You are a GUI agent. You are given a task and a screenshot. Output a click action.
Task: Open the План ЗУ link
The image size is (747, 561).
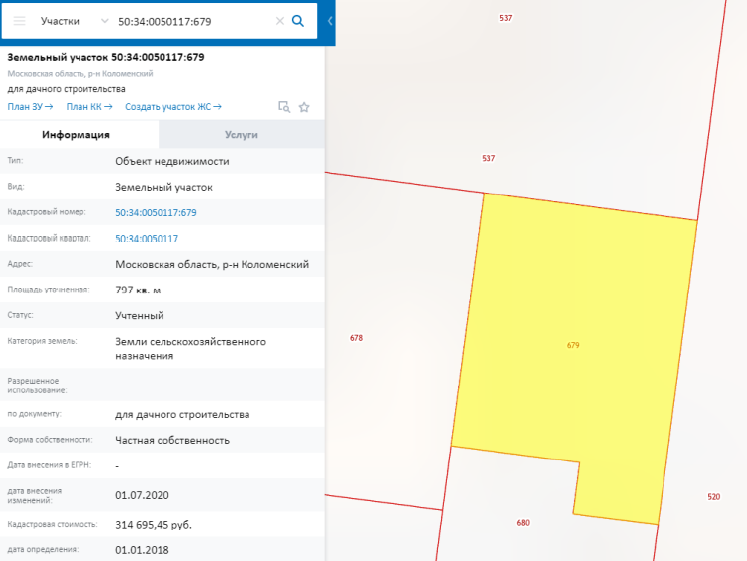coord(30,107)
